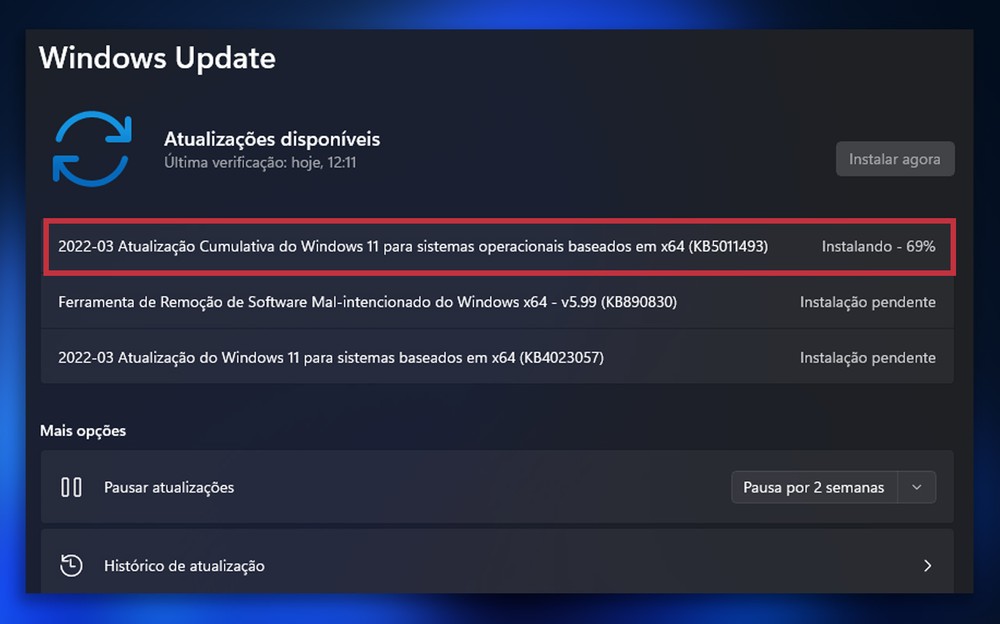The image size is (1000, 624).
Task: Click the blue sync arrows update icon
Action: point(92,149)
